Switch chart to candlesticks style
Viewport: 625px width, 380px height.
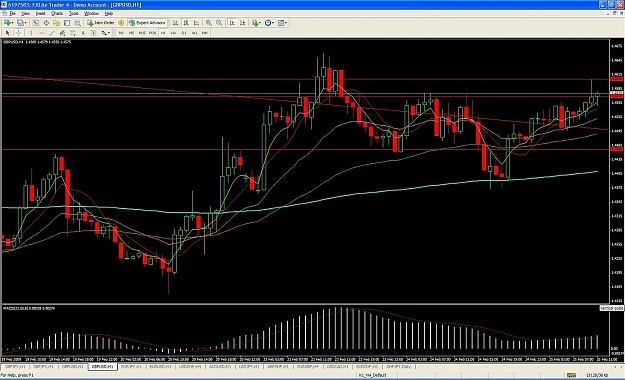[x=186, y=23]
